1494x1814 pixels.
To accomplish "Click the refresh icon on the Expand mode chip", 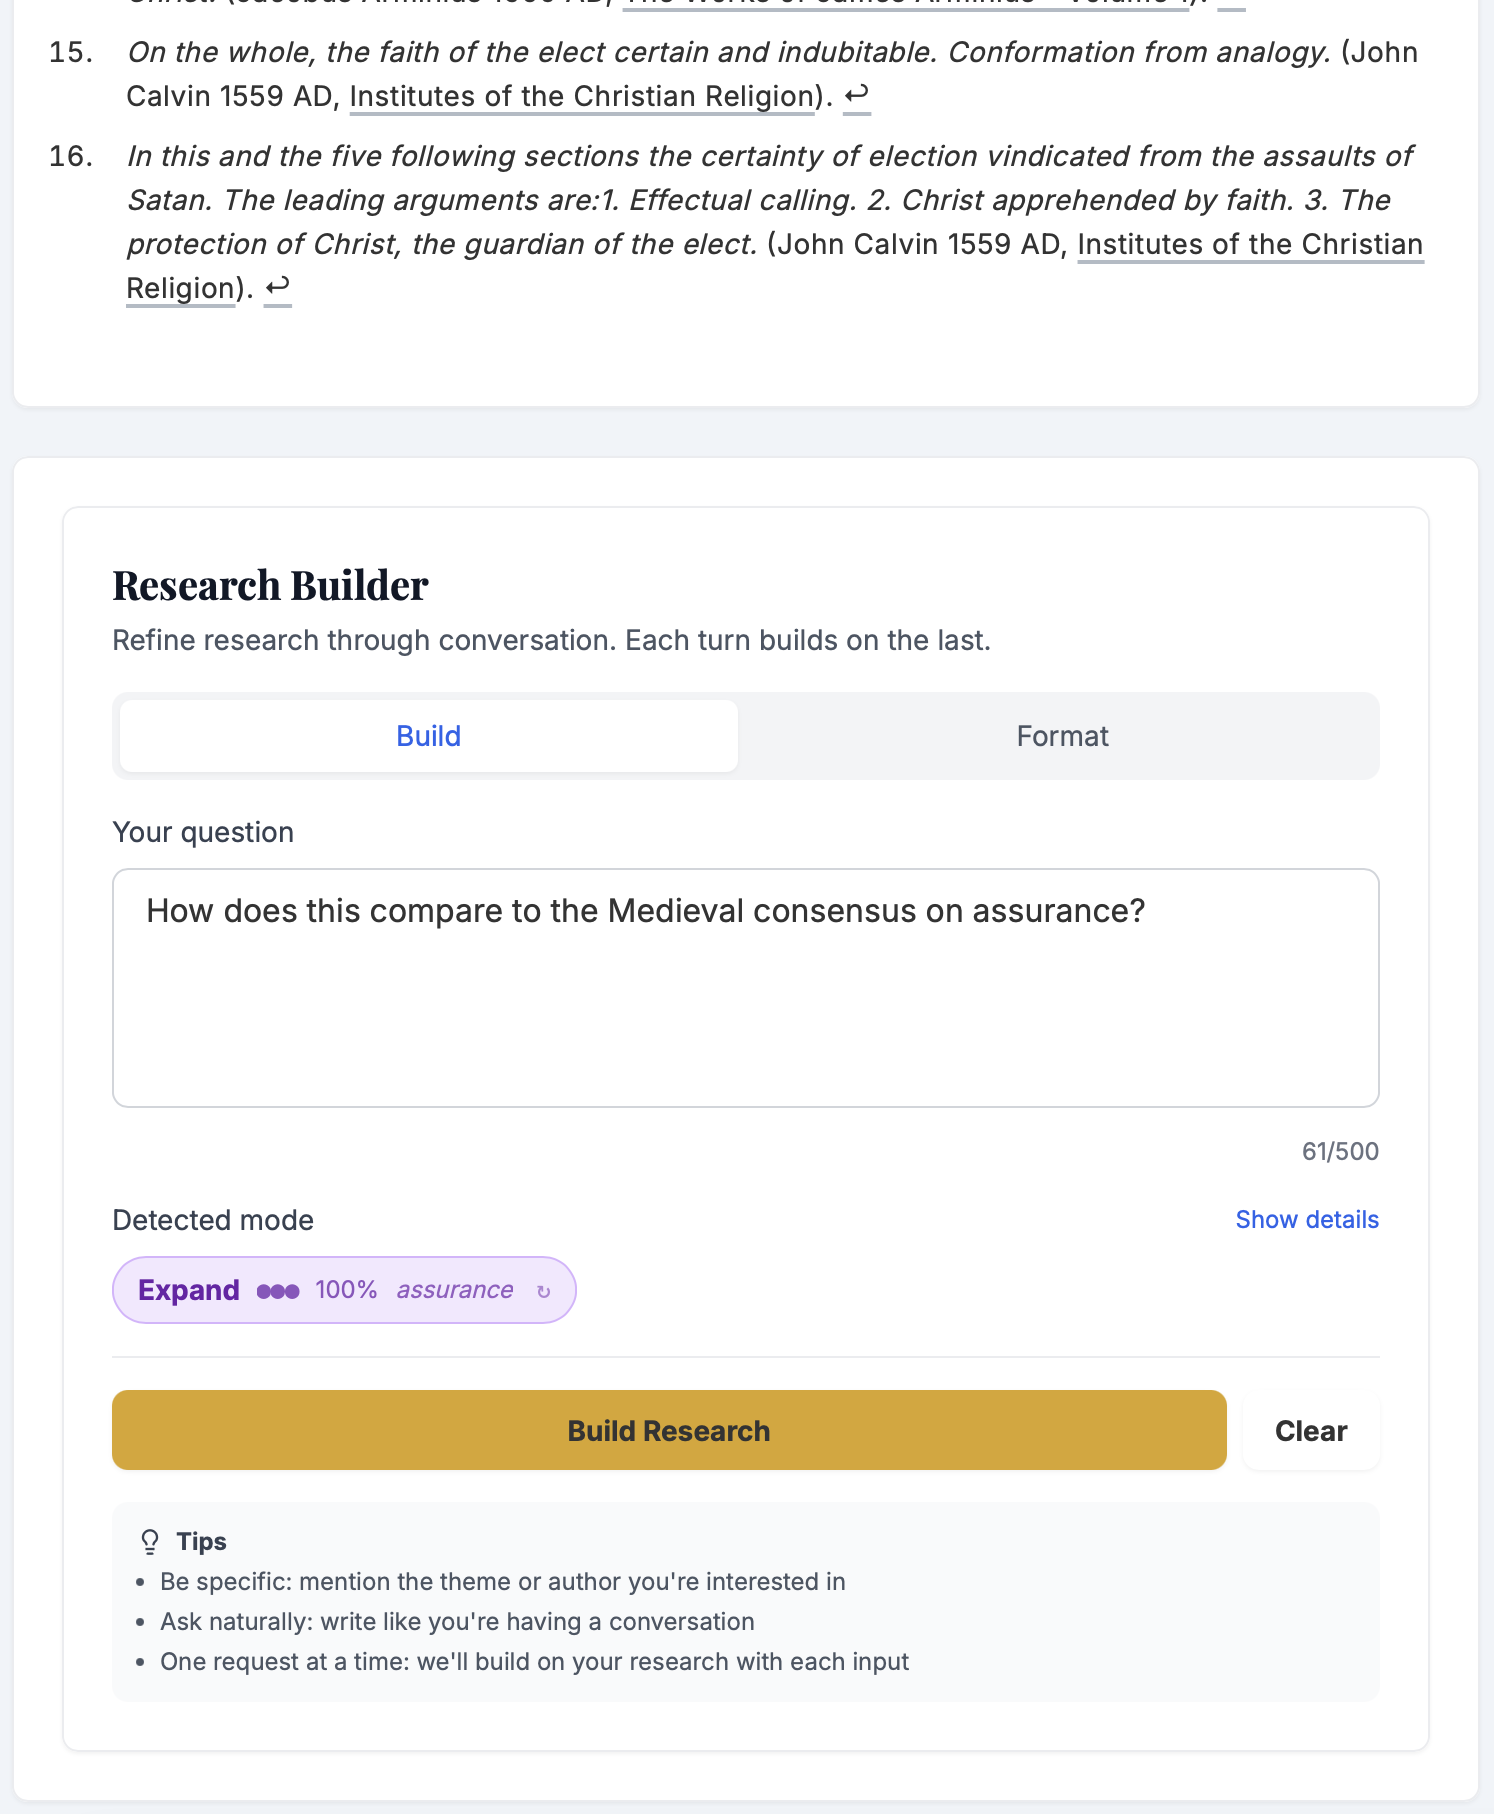I will pos(544,1291).
